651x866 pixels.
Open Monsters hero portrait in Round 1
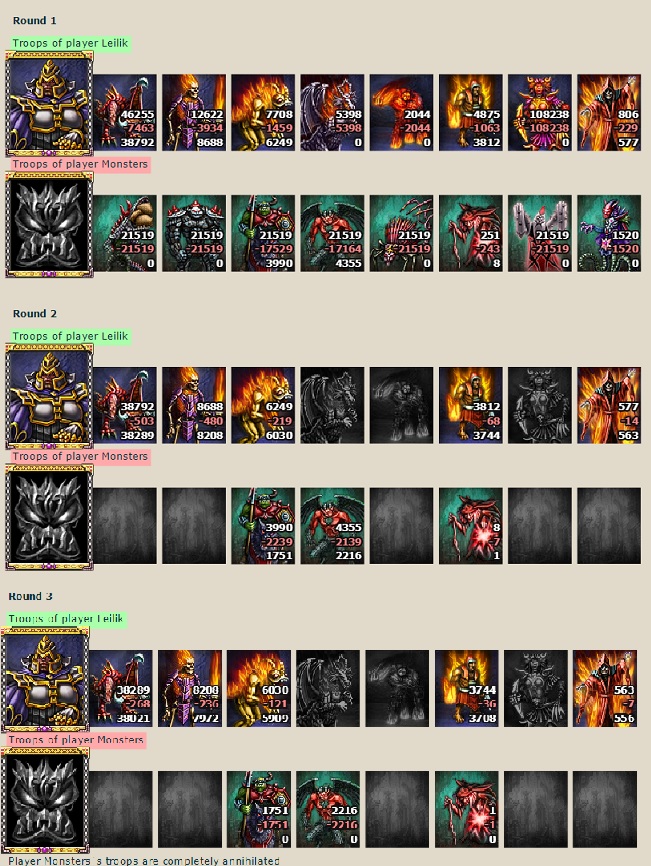click(49, 225)
